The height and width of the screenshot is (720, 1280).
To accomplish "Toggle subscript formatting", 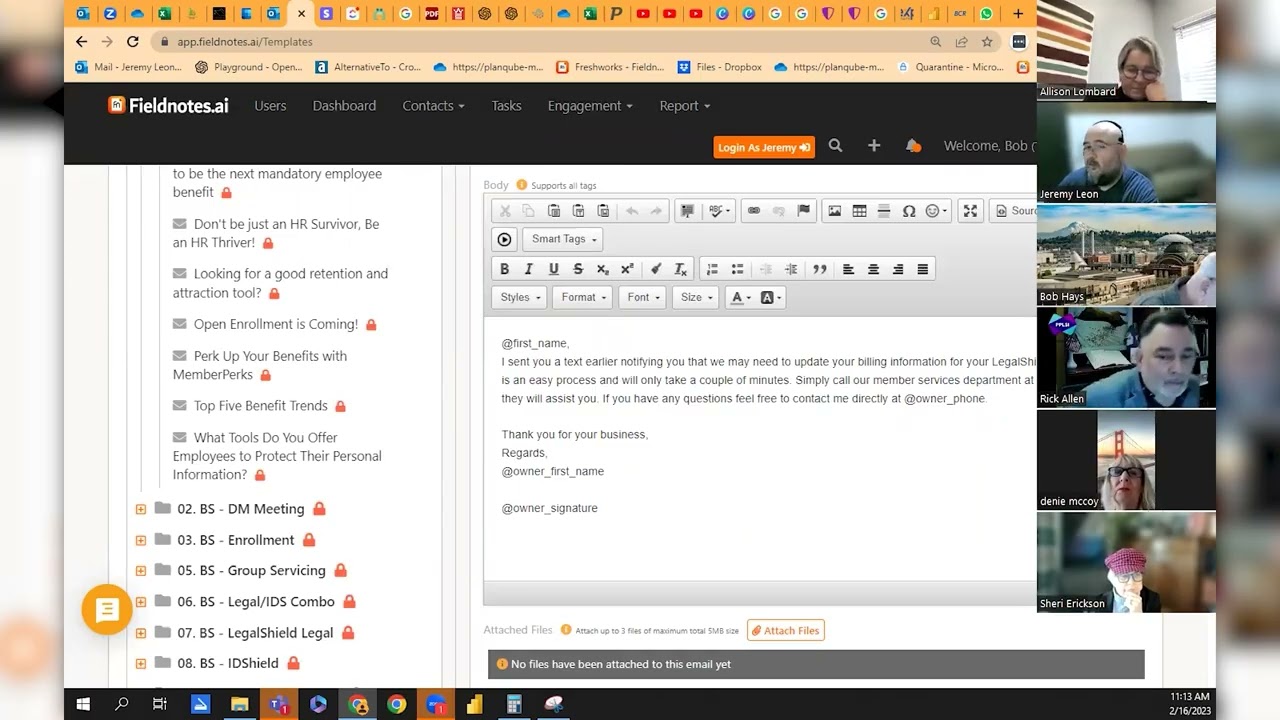I will pyautogui.click(x=602, y=269).
